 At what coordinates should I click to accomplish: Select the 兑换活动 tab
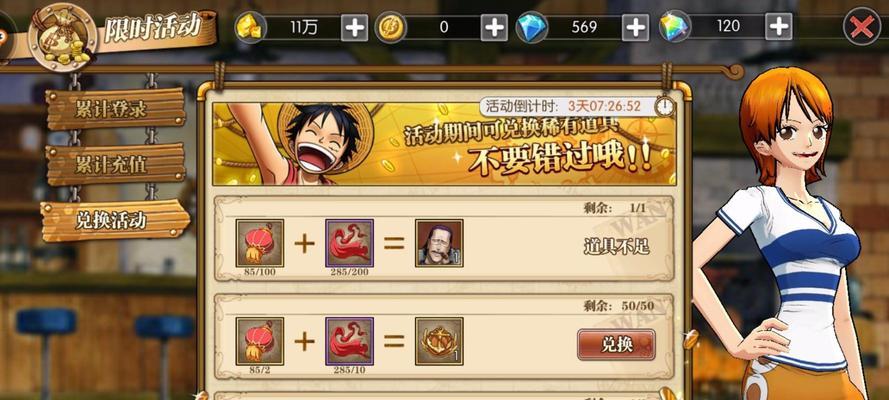click(x=116, y=220)
